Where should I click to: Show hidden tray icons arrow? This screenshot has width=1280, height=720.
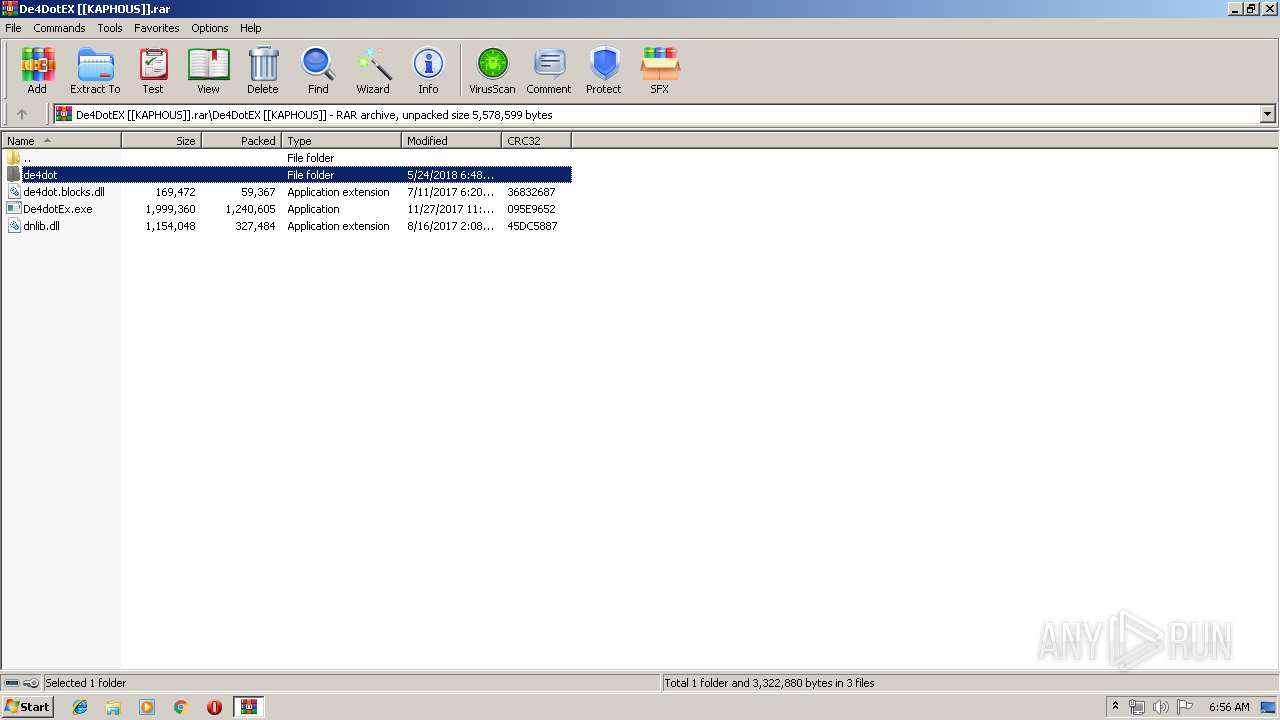point(1115,706)
